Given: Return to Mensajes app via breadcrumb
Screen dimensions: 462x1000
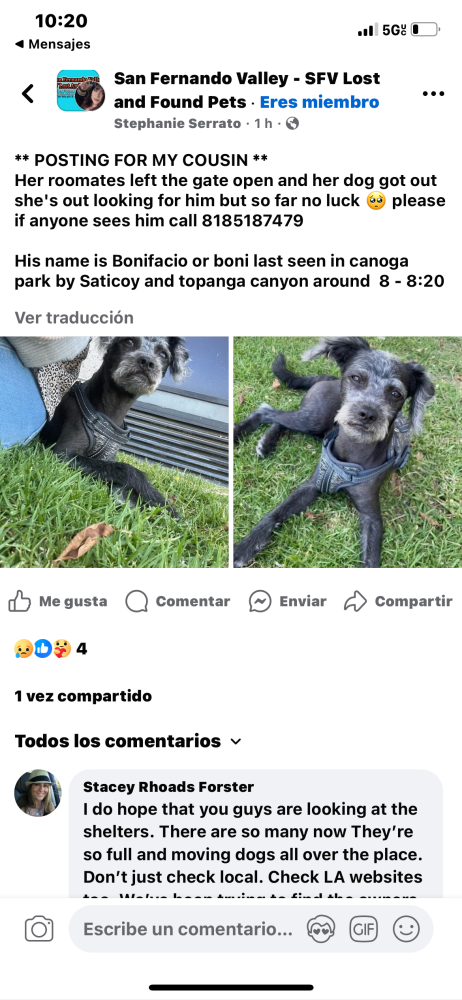Looking at the screenshot, I should click(x=52, y=44).
